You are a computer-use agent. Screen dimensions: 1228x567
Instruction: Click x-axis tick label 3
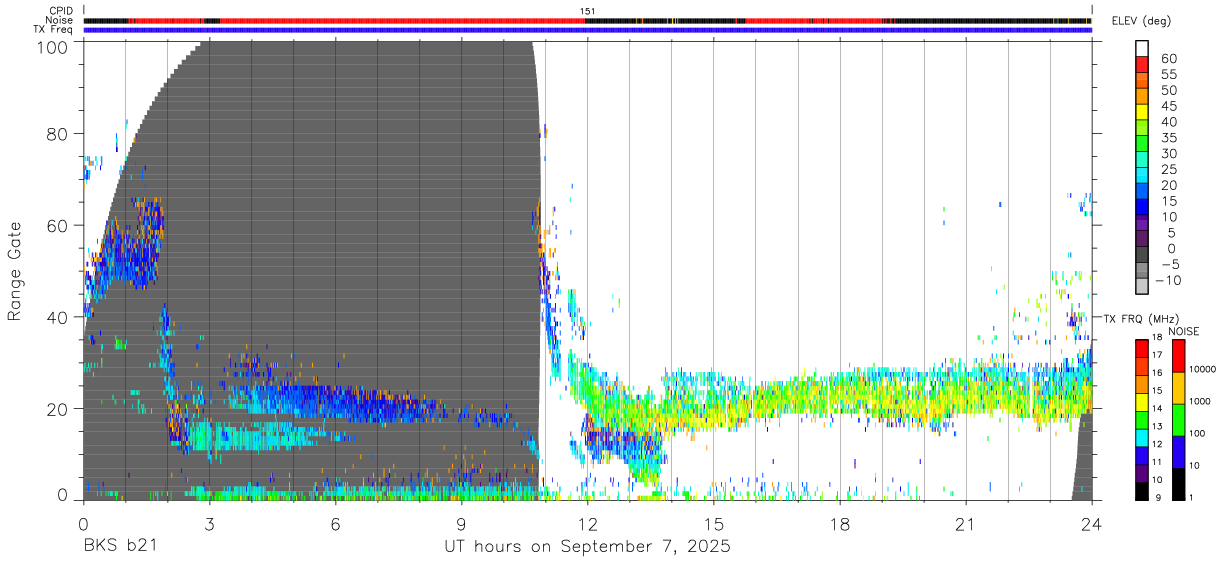pyautogui.click(x=209, y=524)
